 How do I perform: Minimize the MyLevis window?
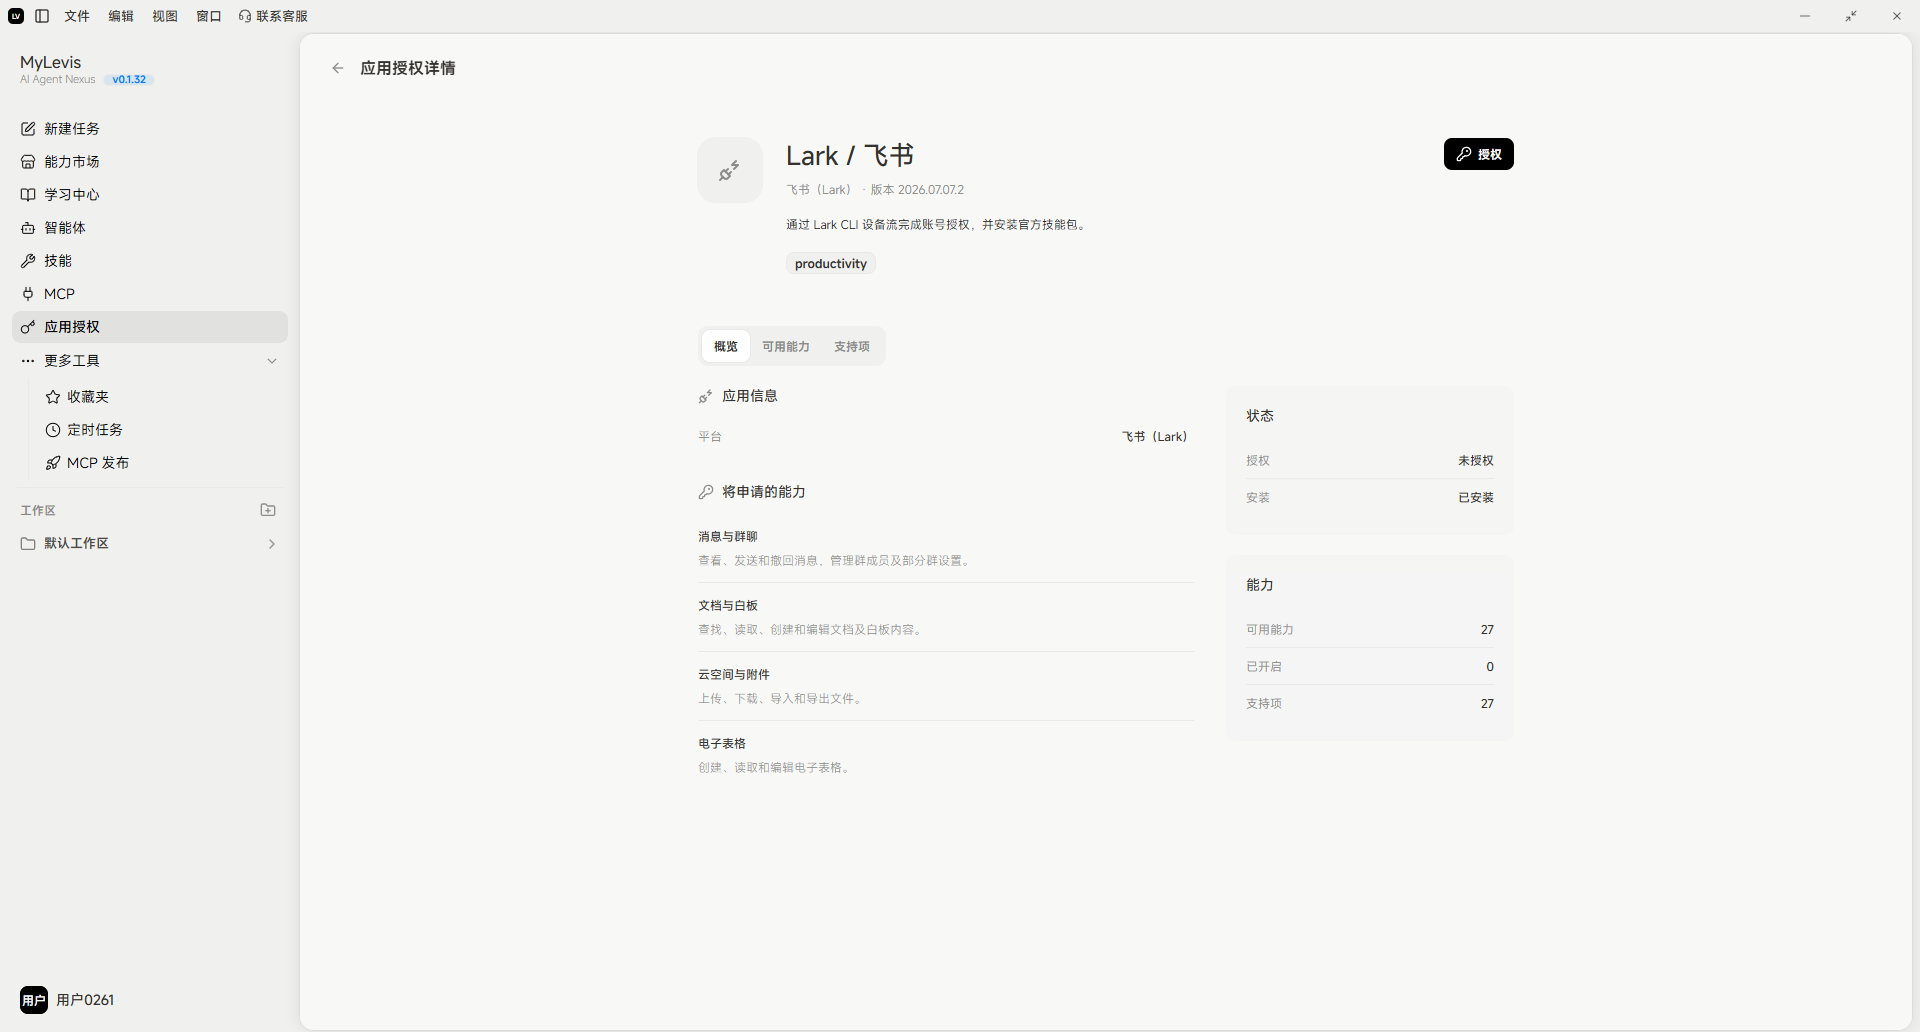pyautogui.click(x=1805, y=16)
